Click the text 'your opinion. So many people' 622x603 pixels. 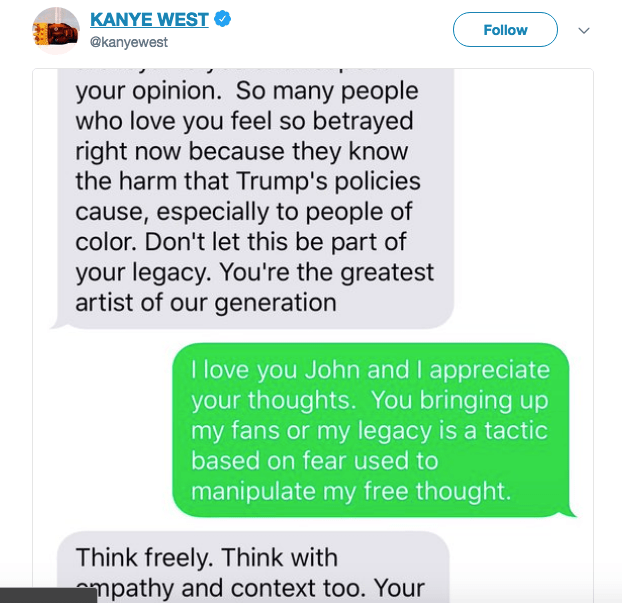[247, 92]
